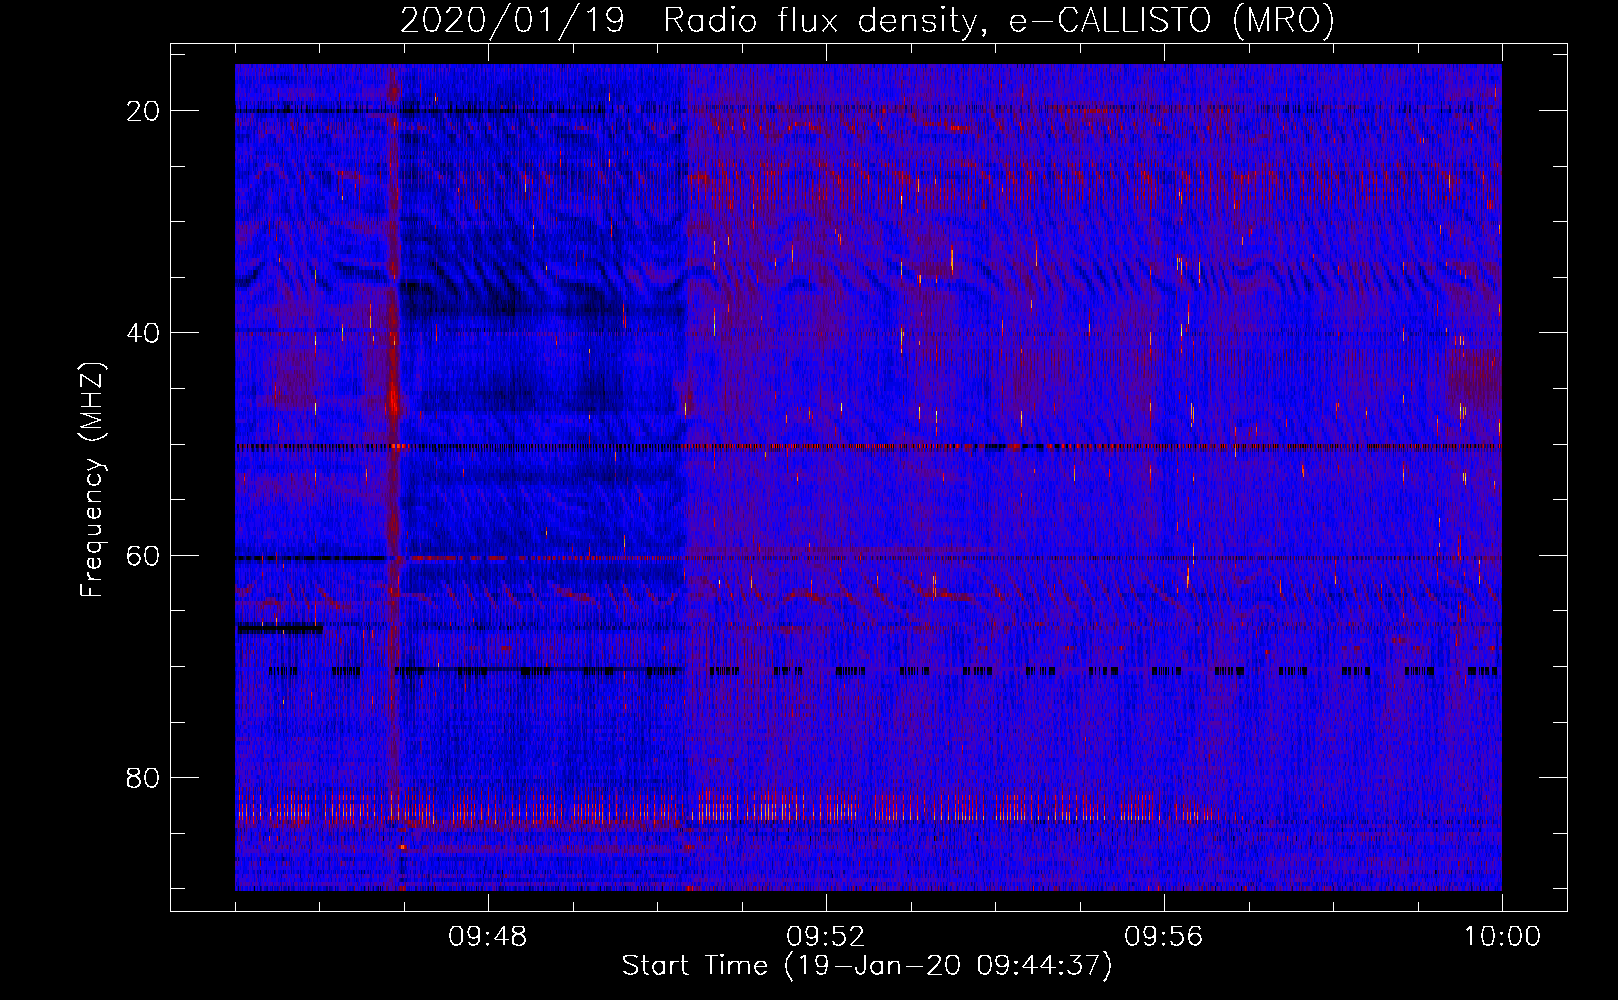Image resolution: width=1618 pixels, height=1000 pixels.
Task: Click the '09:48' time tick label
Action: (x=488, y=937)
